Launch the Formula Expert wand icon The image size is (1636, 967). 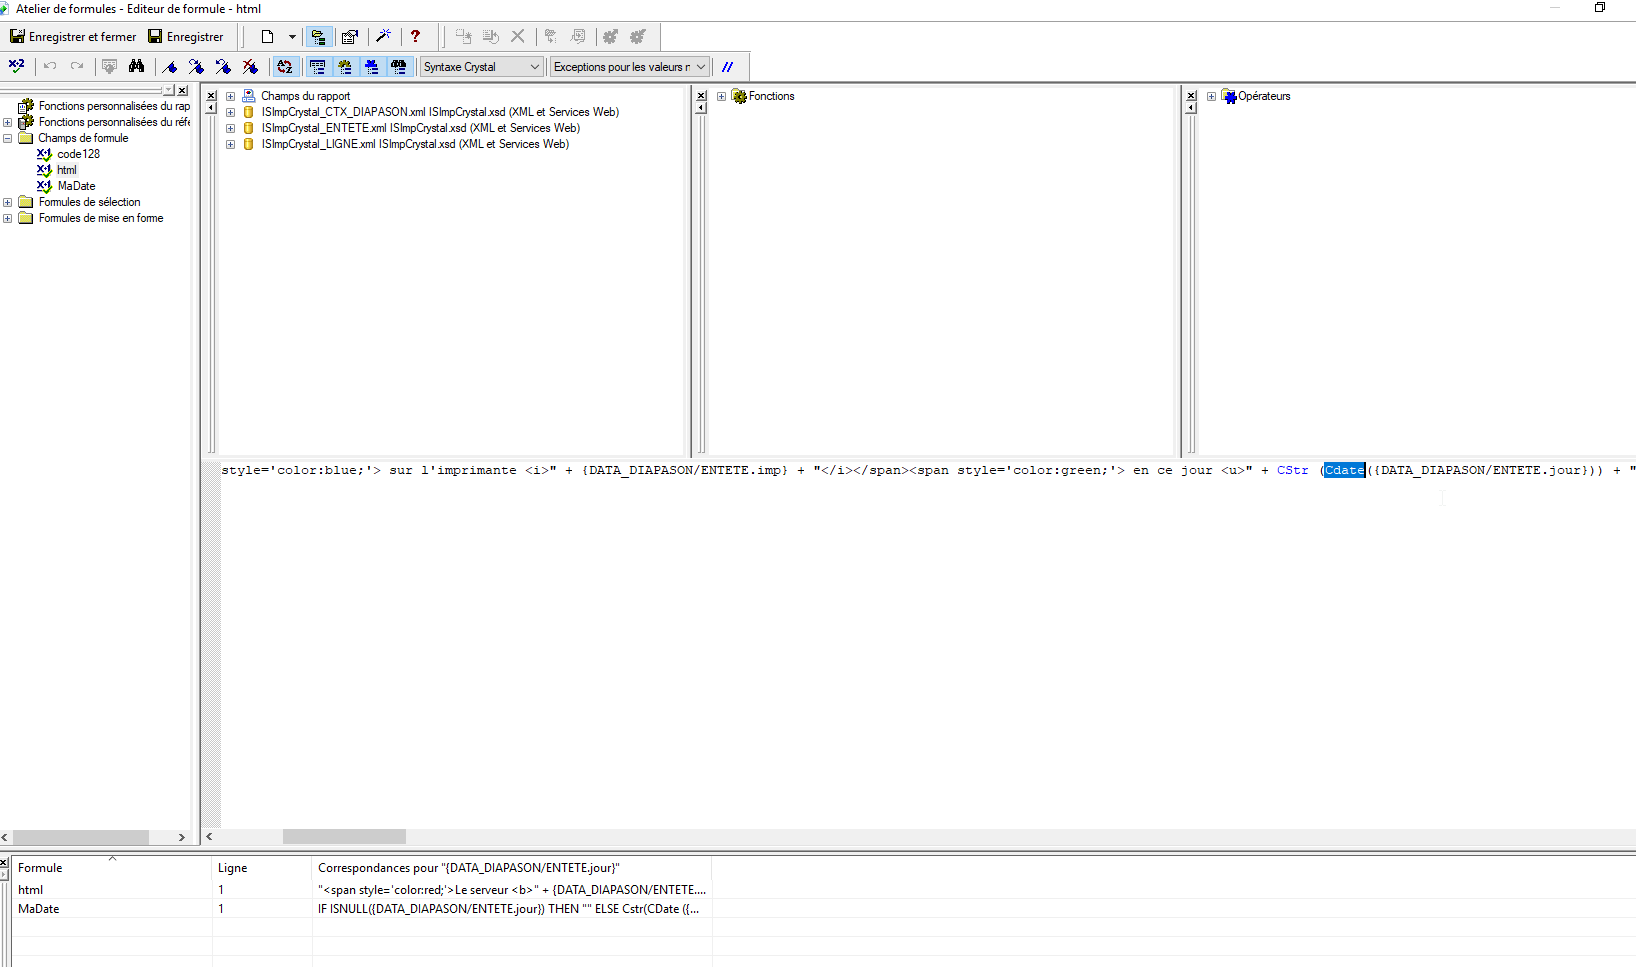point(384,37)
